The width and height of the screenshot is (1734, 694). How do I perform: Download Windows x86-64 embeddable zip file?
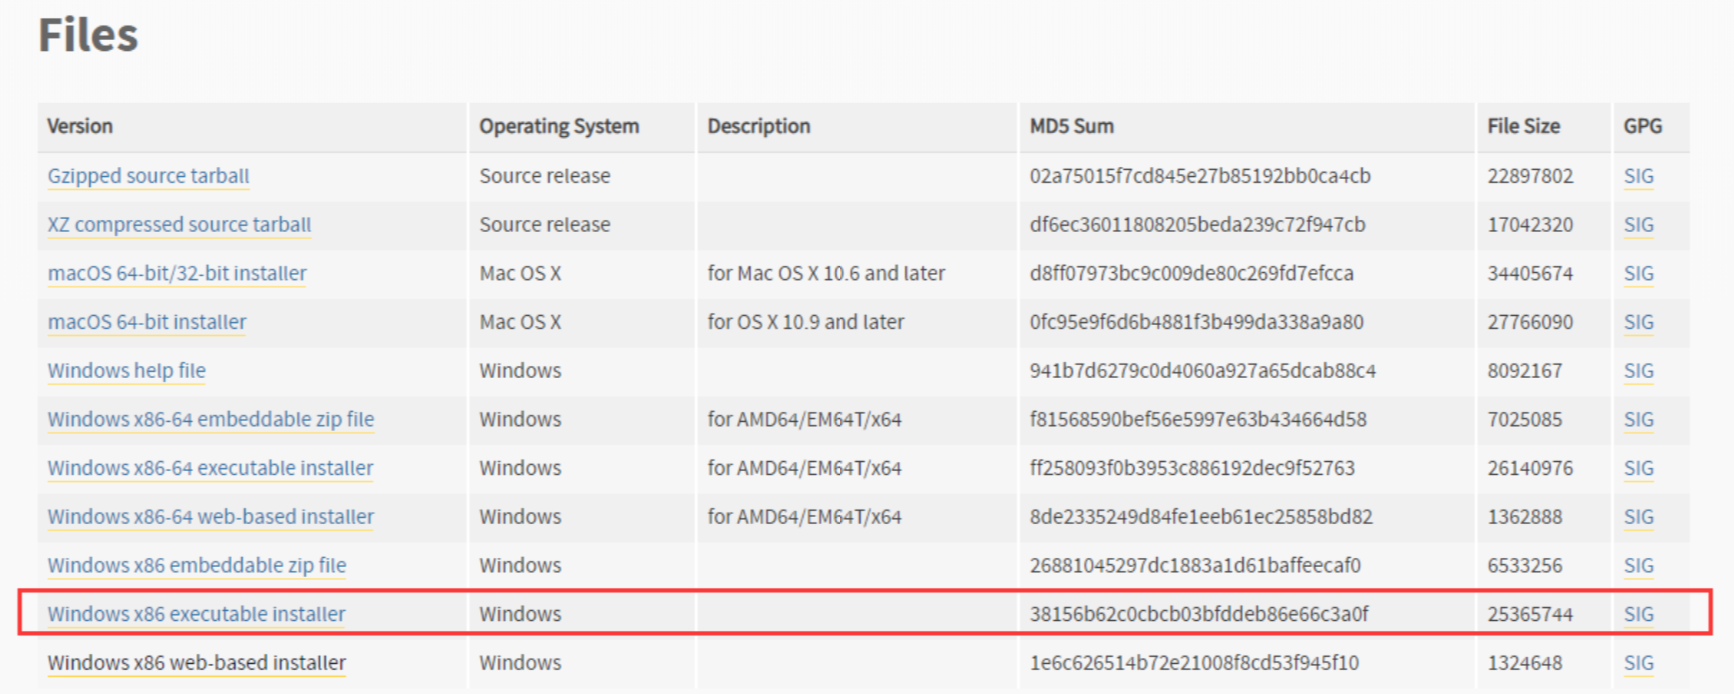pos(211,420)
